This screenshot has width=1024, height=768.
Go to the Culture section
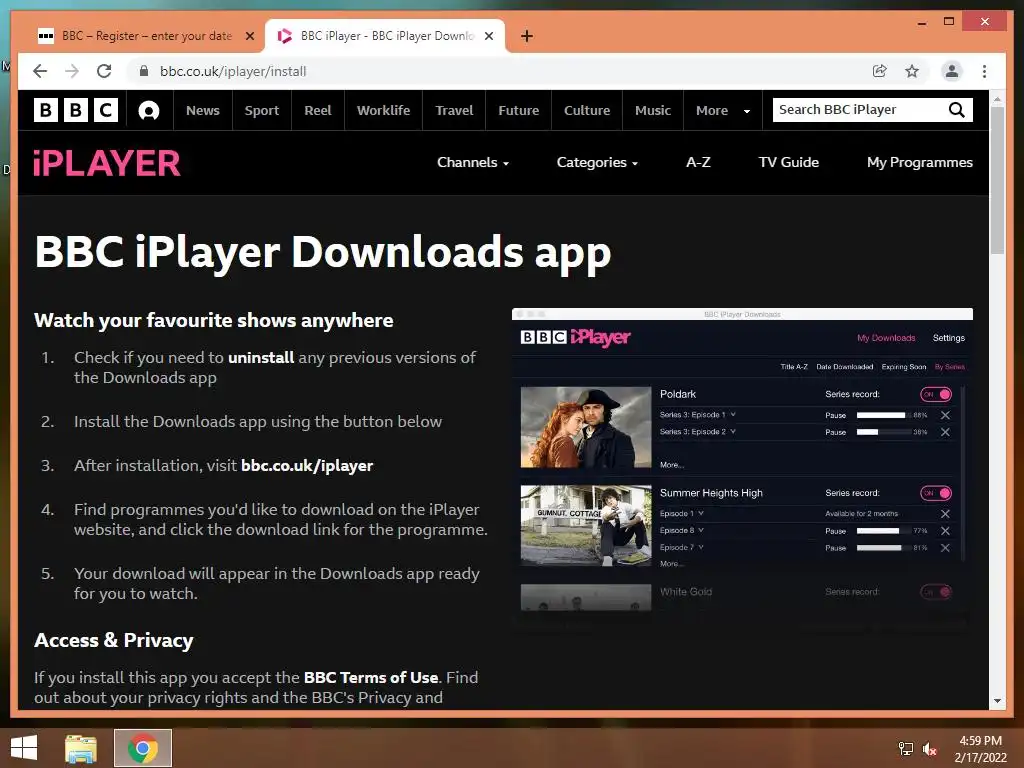click(586, 110)
